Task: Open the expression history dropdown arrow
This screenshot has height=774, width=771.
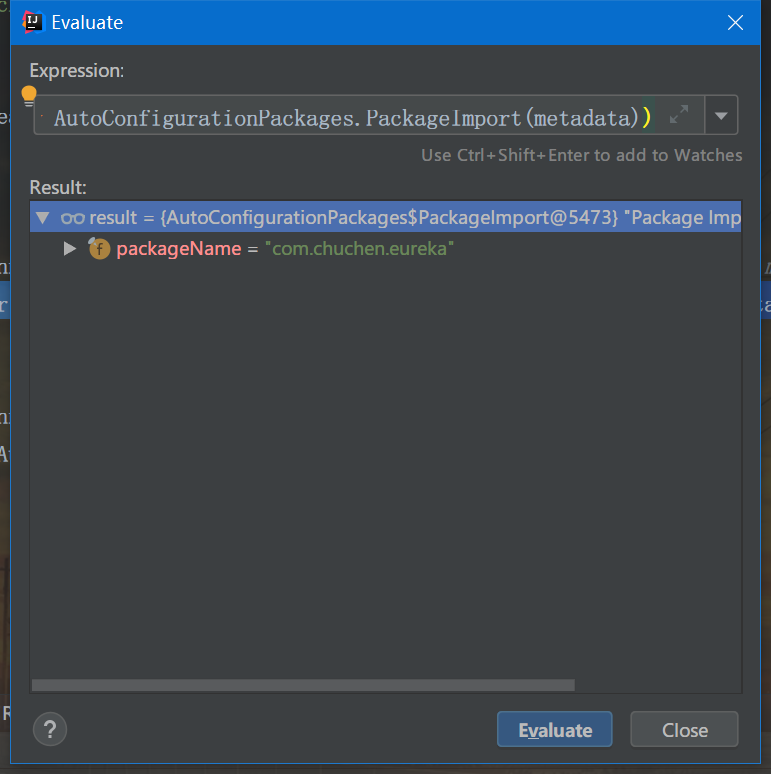Action: pos(721,116)
